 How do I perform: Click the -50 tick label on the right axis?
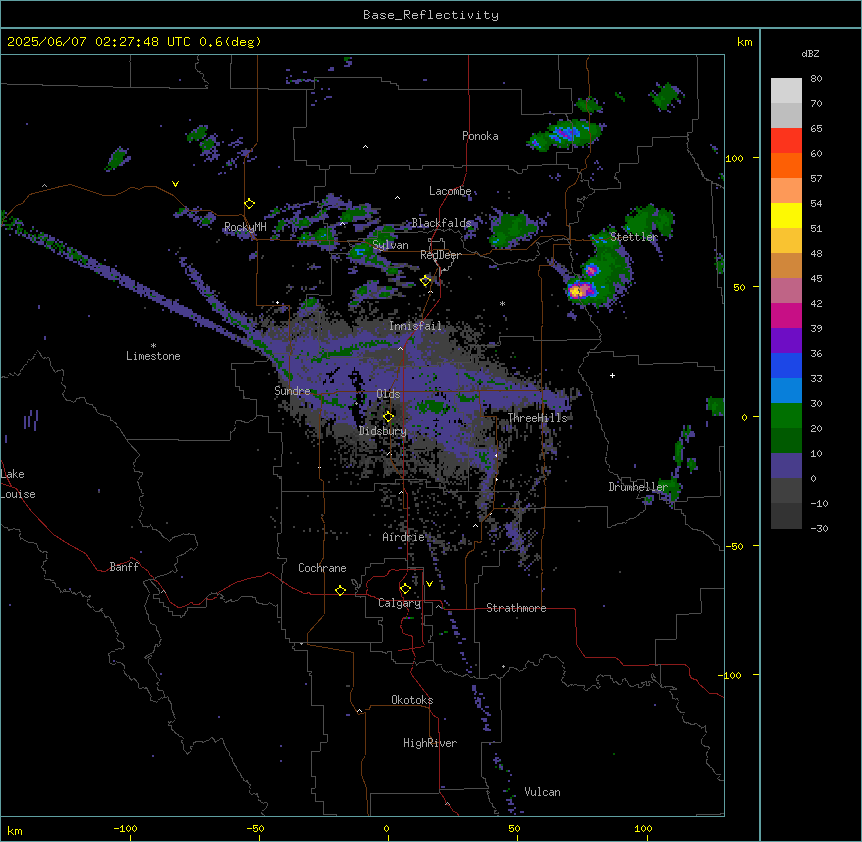(734, 546)
